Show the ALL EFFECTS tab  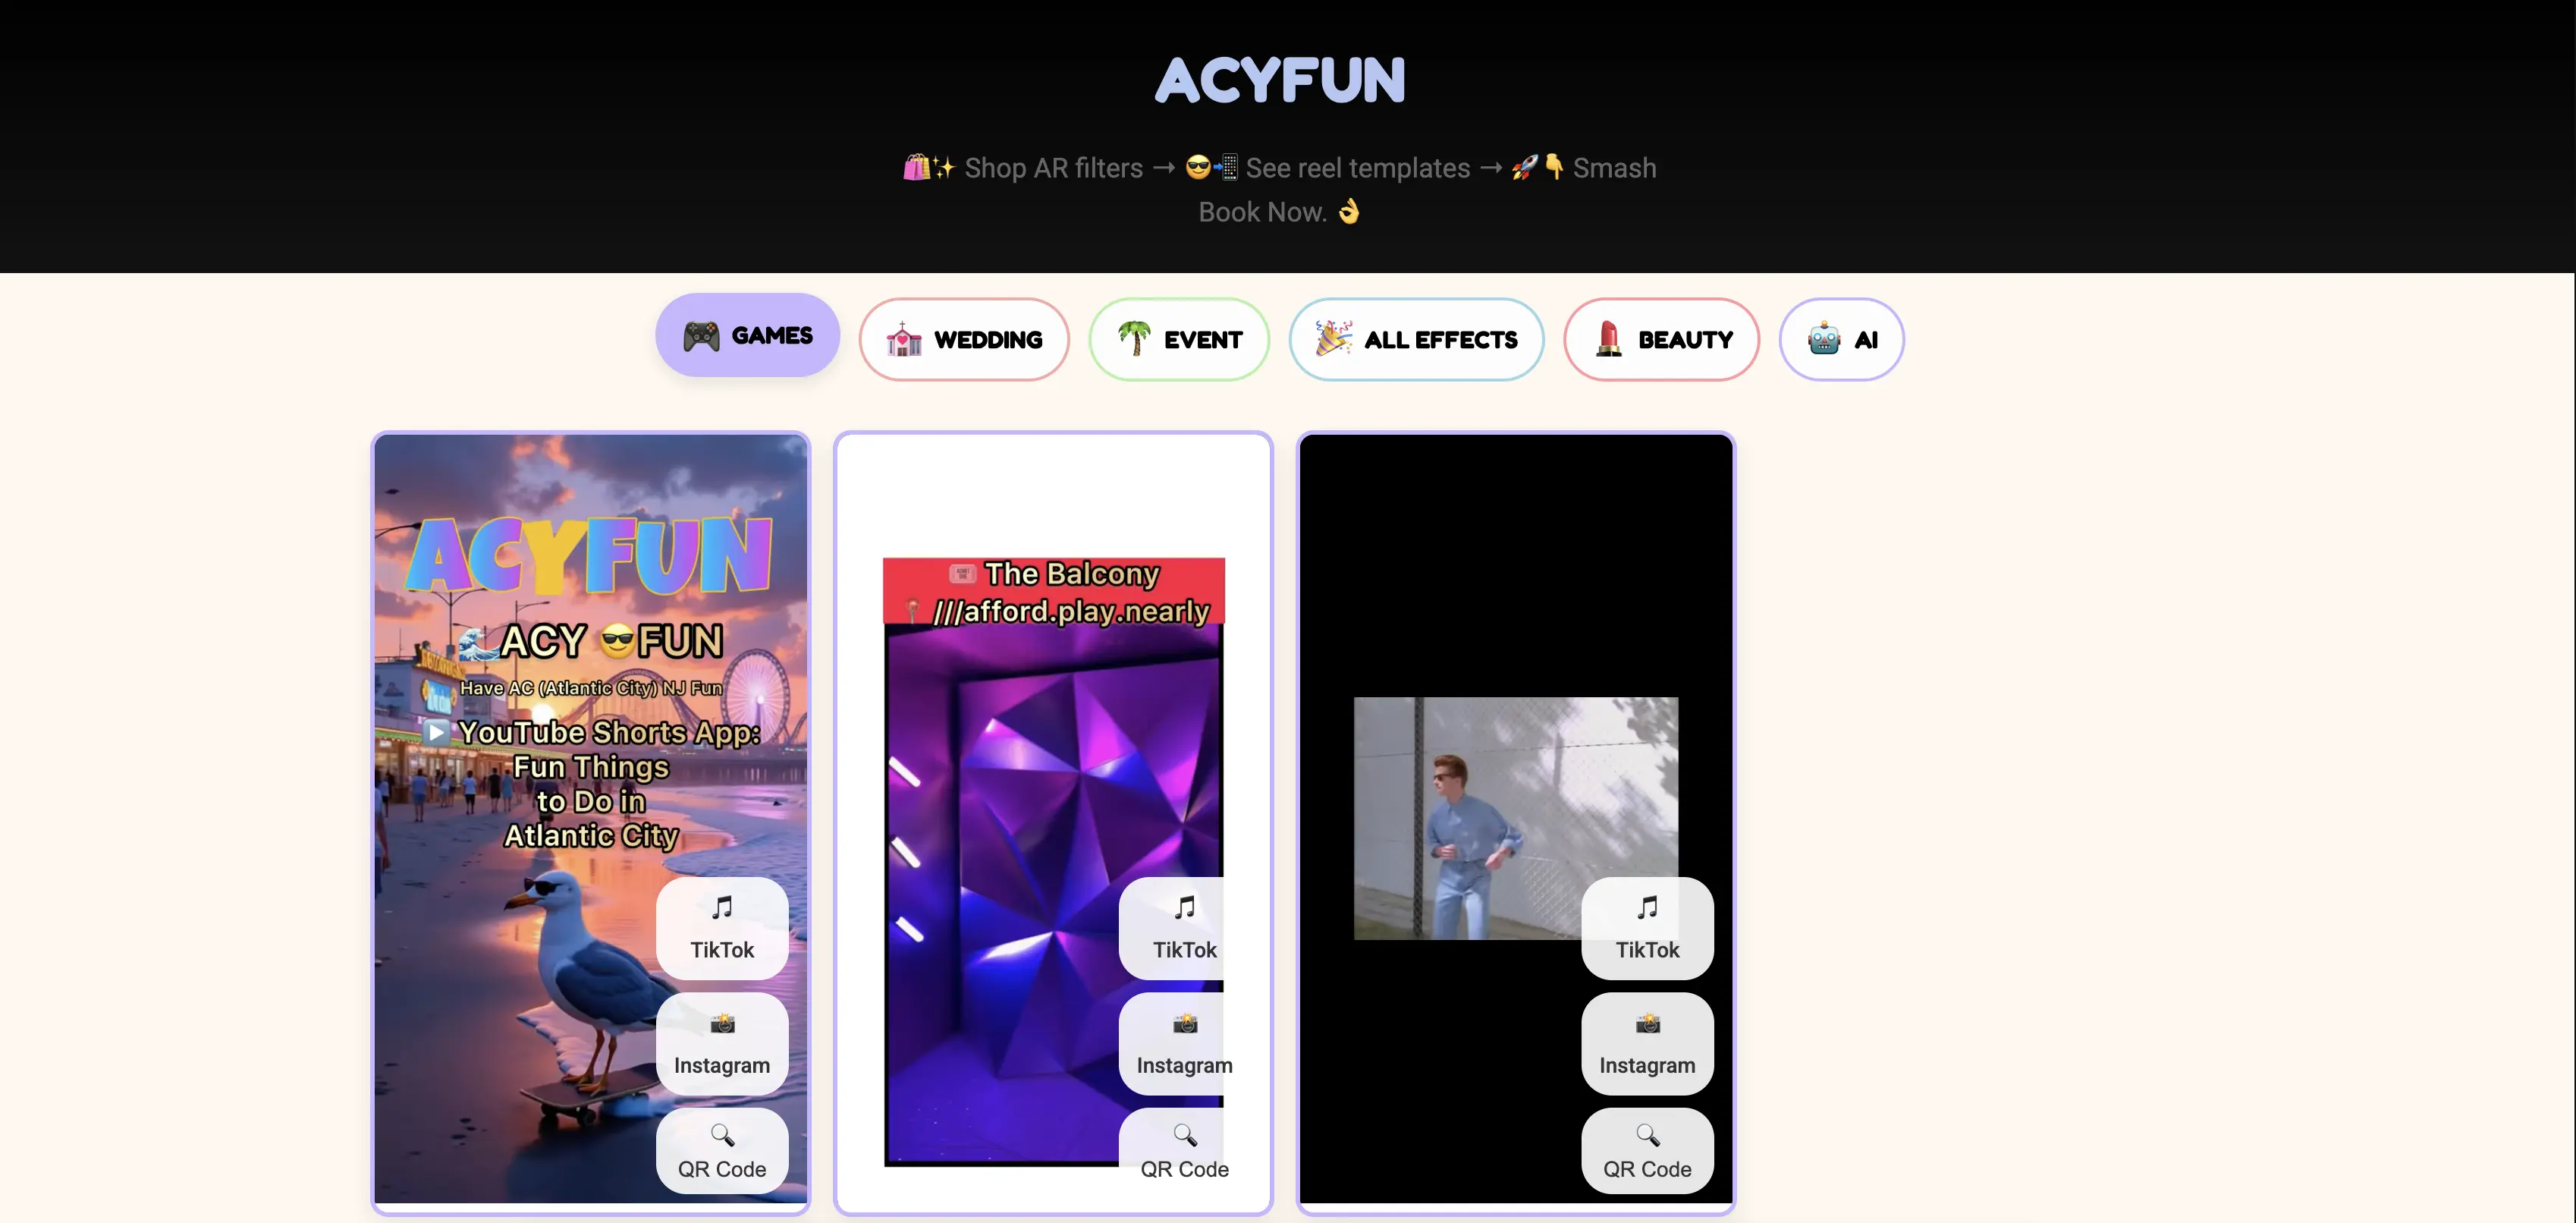coord(1416,340)
